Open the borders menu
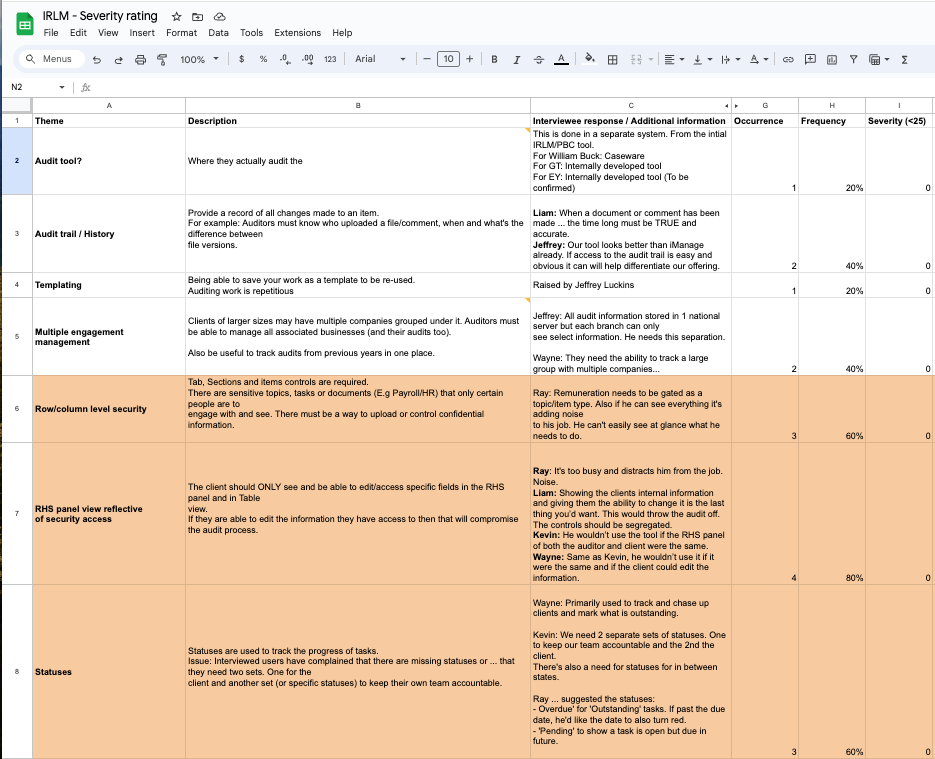This screenshot has height=759, width=935. [612, 59]
